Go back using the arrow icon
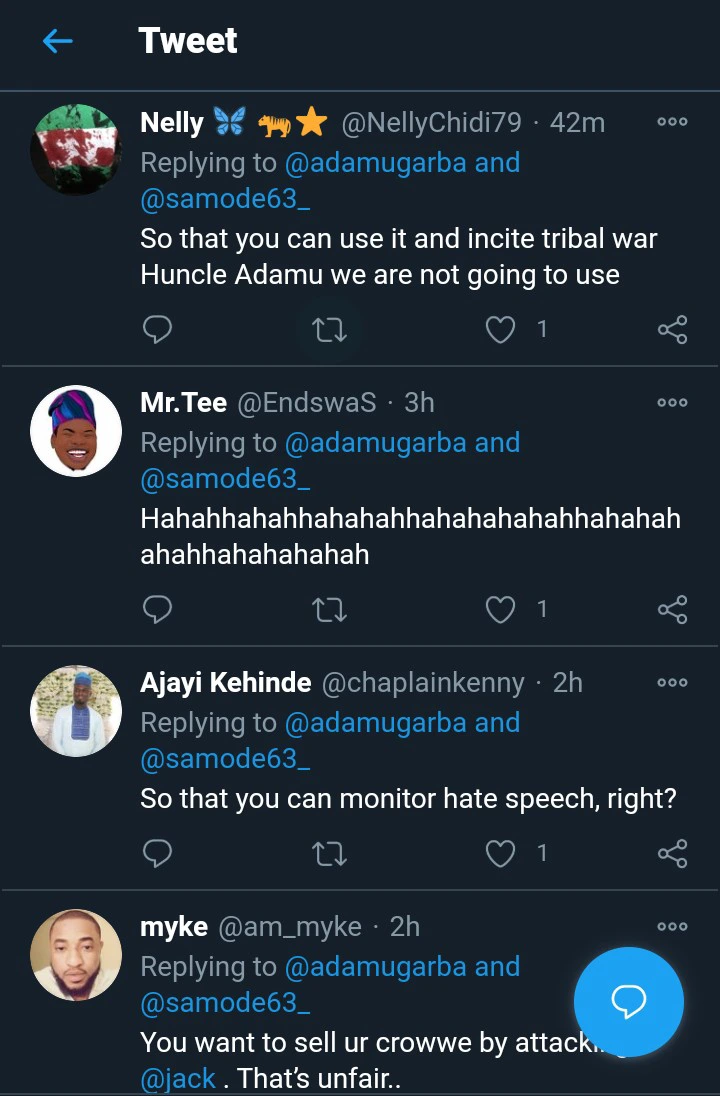720x1096 pixels. 58,41
